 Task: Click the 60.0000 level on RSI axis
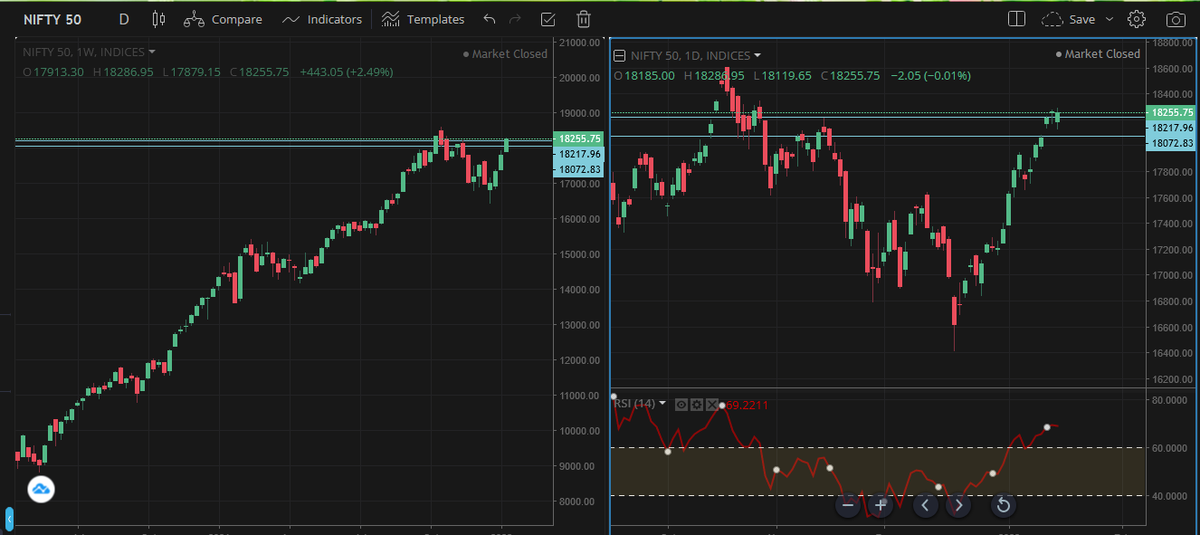pyautogui.click(x=1171, y=448)
